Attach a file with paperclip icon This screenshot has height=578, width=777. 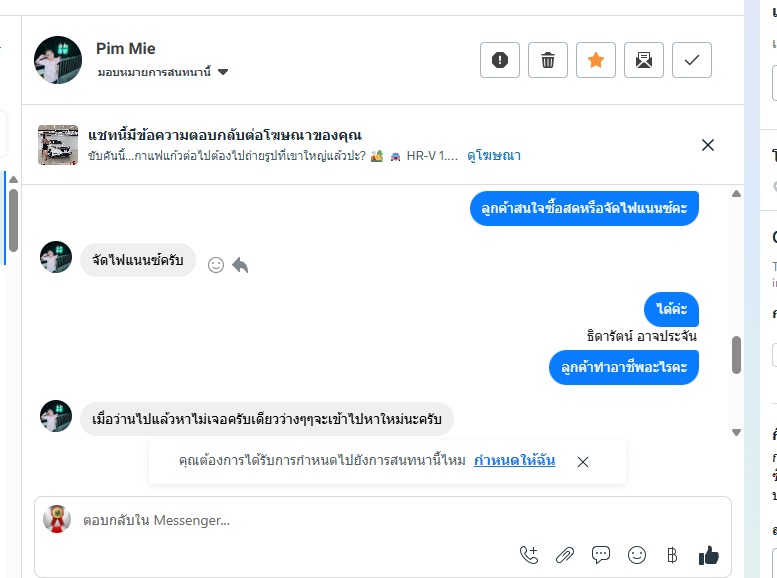click(565, 555)
